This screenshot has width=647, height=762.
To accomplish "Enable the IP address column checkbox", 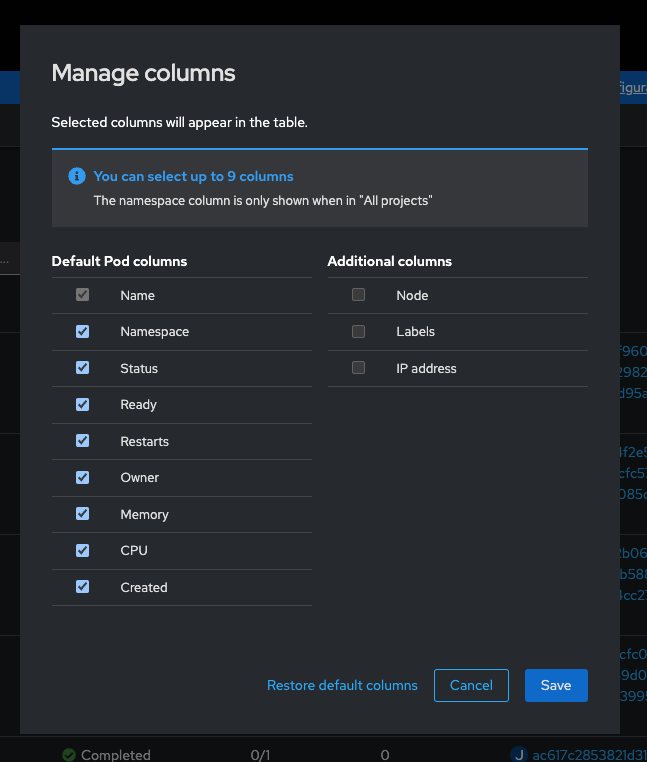I will (359, 368).
